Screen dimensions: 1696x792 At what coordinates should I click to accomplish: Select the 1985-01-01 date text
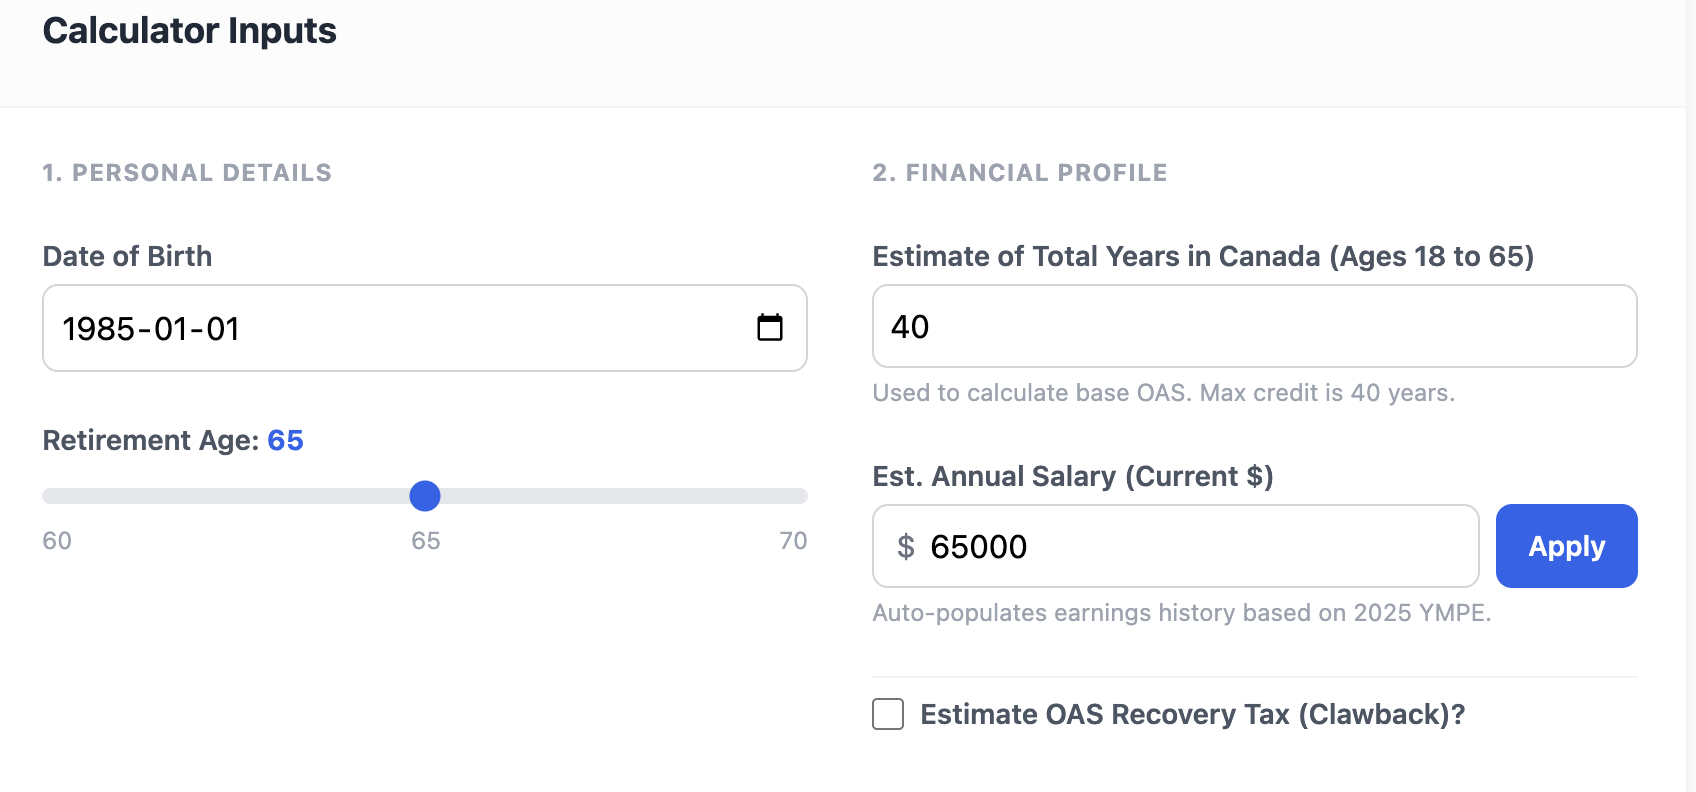(151, 327)
